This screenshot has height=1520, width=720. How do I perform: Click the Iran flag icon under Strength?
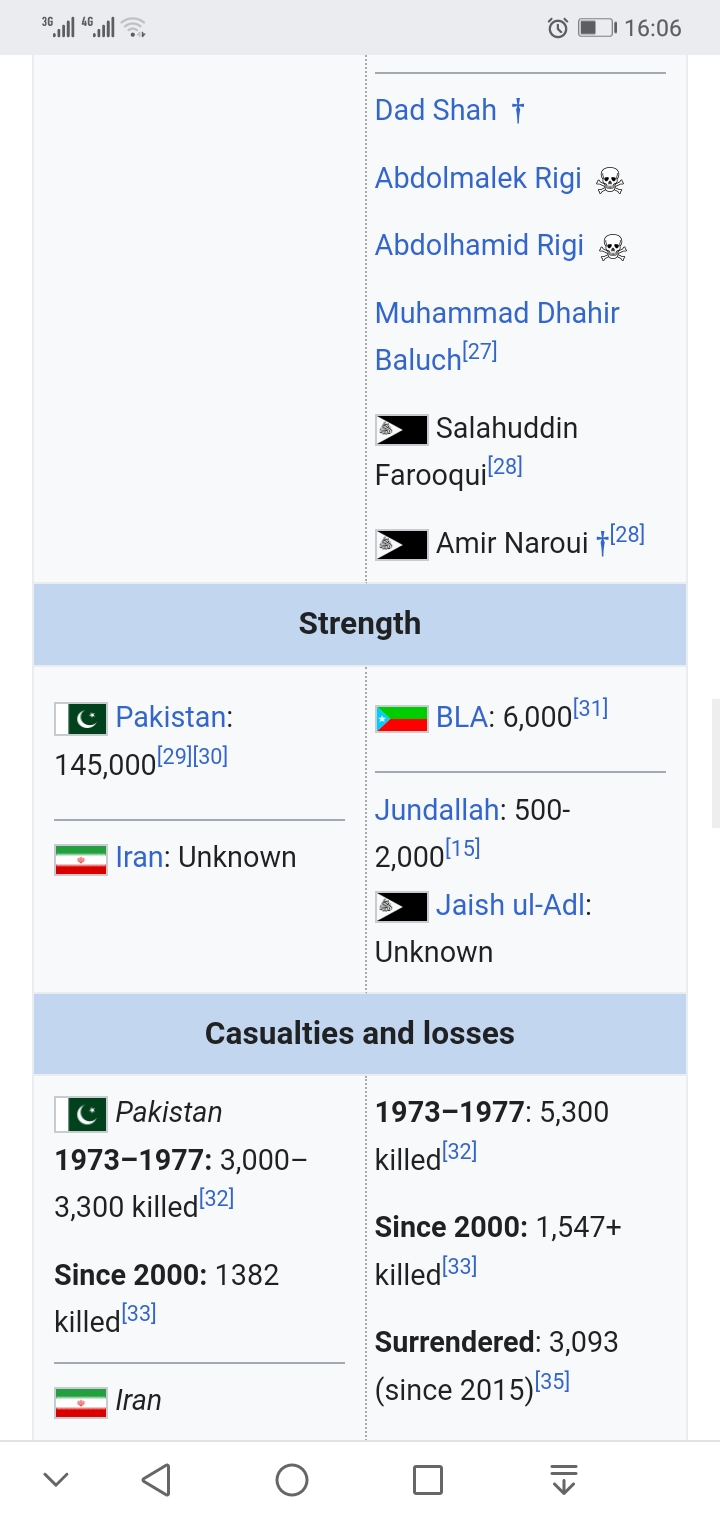pos(81,859)
